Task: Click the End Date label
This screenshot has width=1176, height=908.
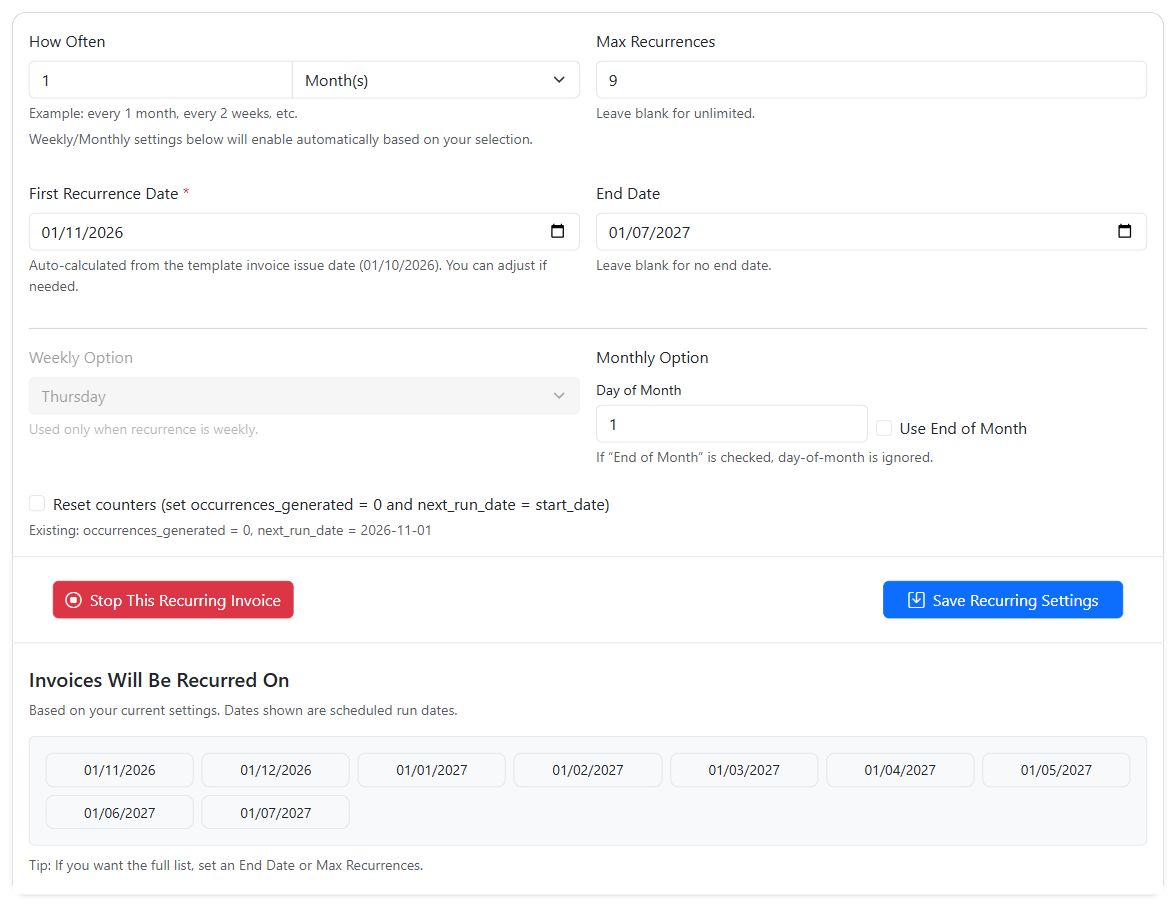Action: click(628, 193)
